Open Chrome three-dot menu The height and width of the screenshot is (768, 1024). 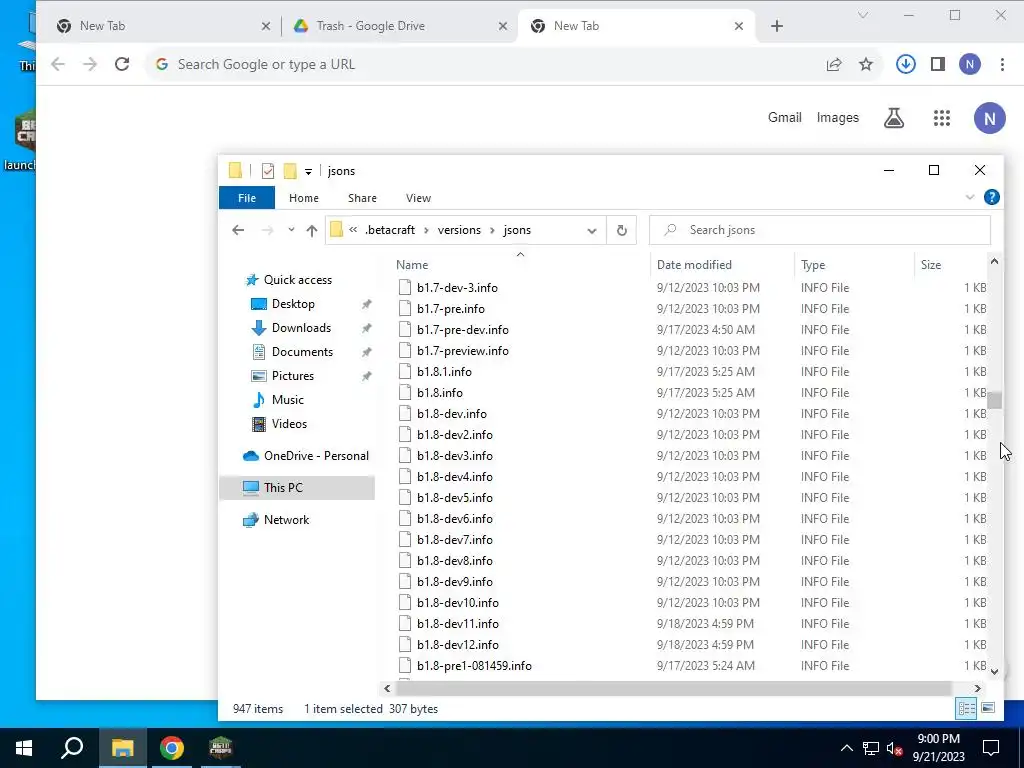tap(1002, 64)
